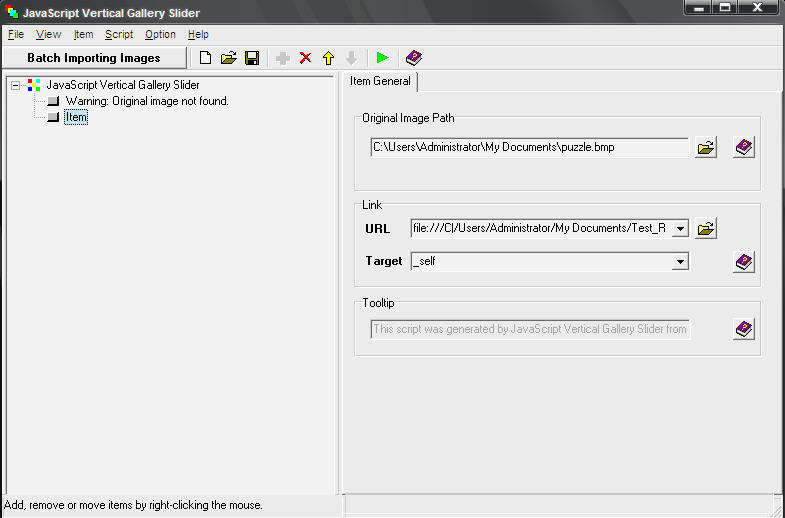The height and width of the screenshot is (518, 785).
Task: Delete item with the red X icon
Action: coord(305,58)
